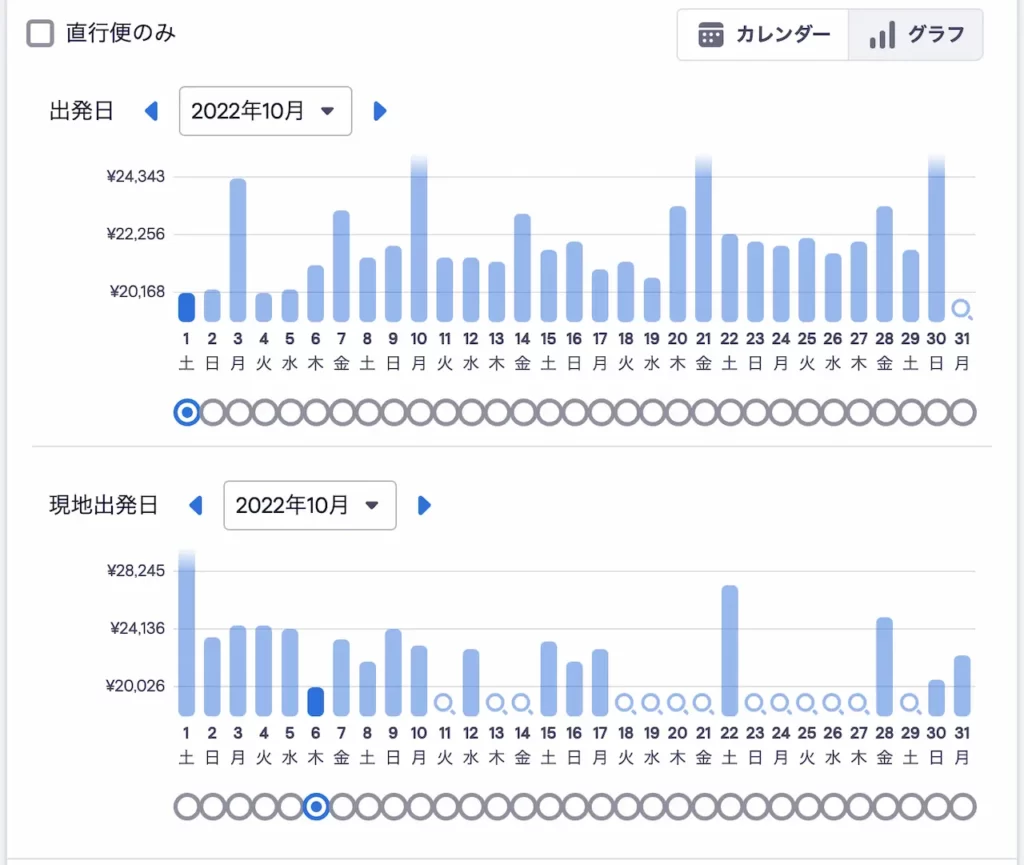Click 出発日 price bar for day 1

[x=187, y=307]
